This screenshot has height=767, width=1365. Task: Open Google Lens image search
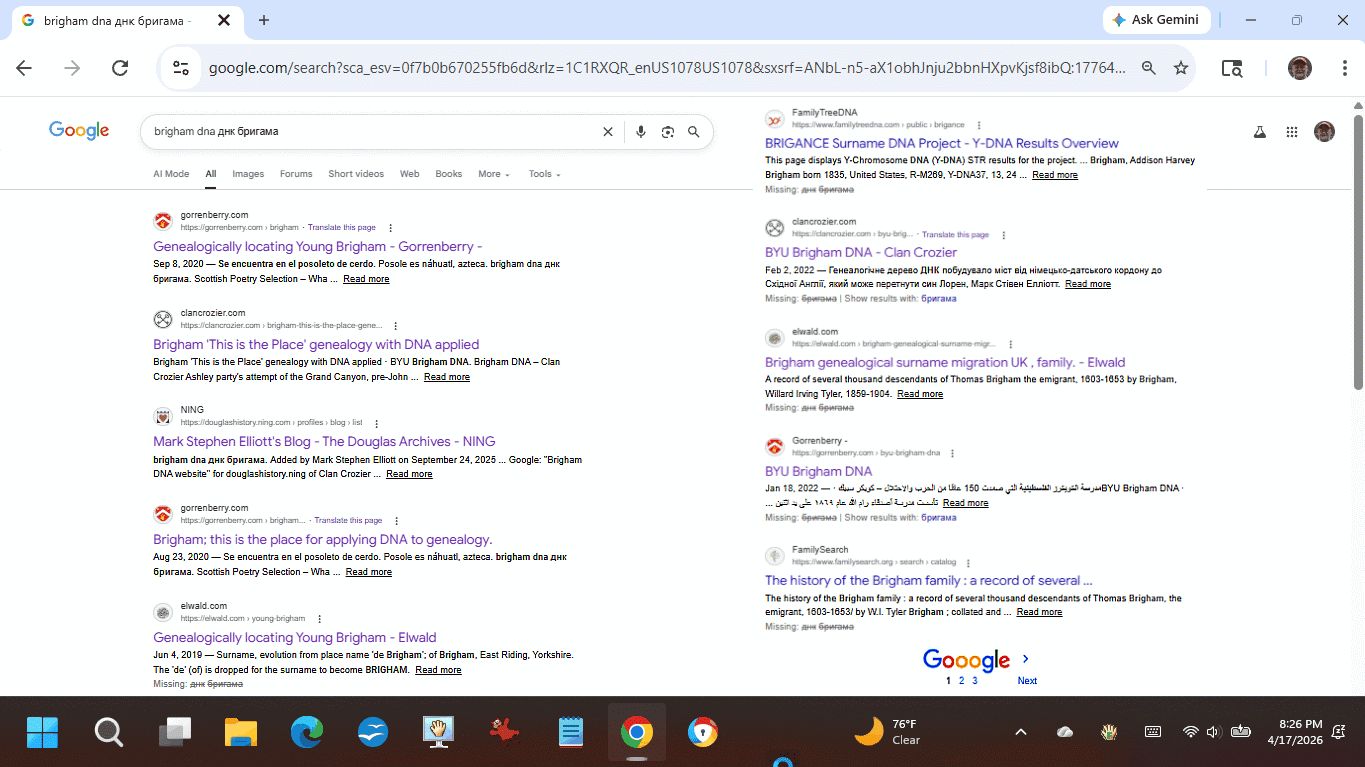tap(667, 132)
